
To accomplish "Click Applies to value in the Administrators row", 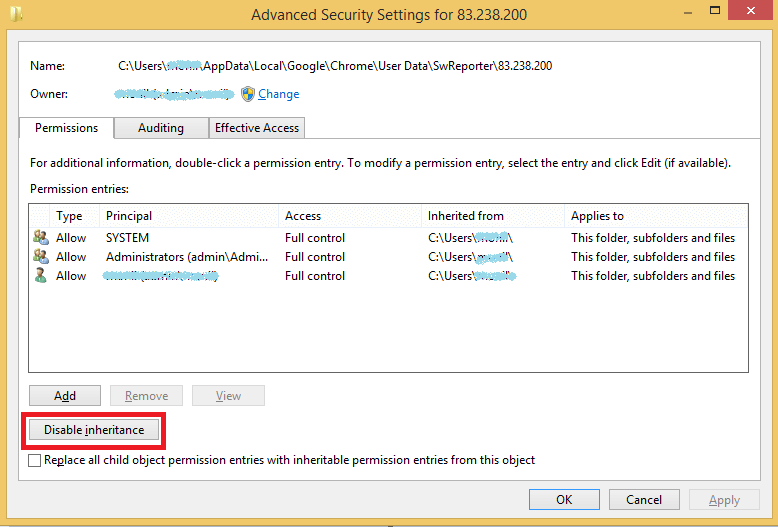I will [653, 257].
